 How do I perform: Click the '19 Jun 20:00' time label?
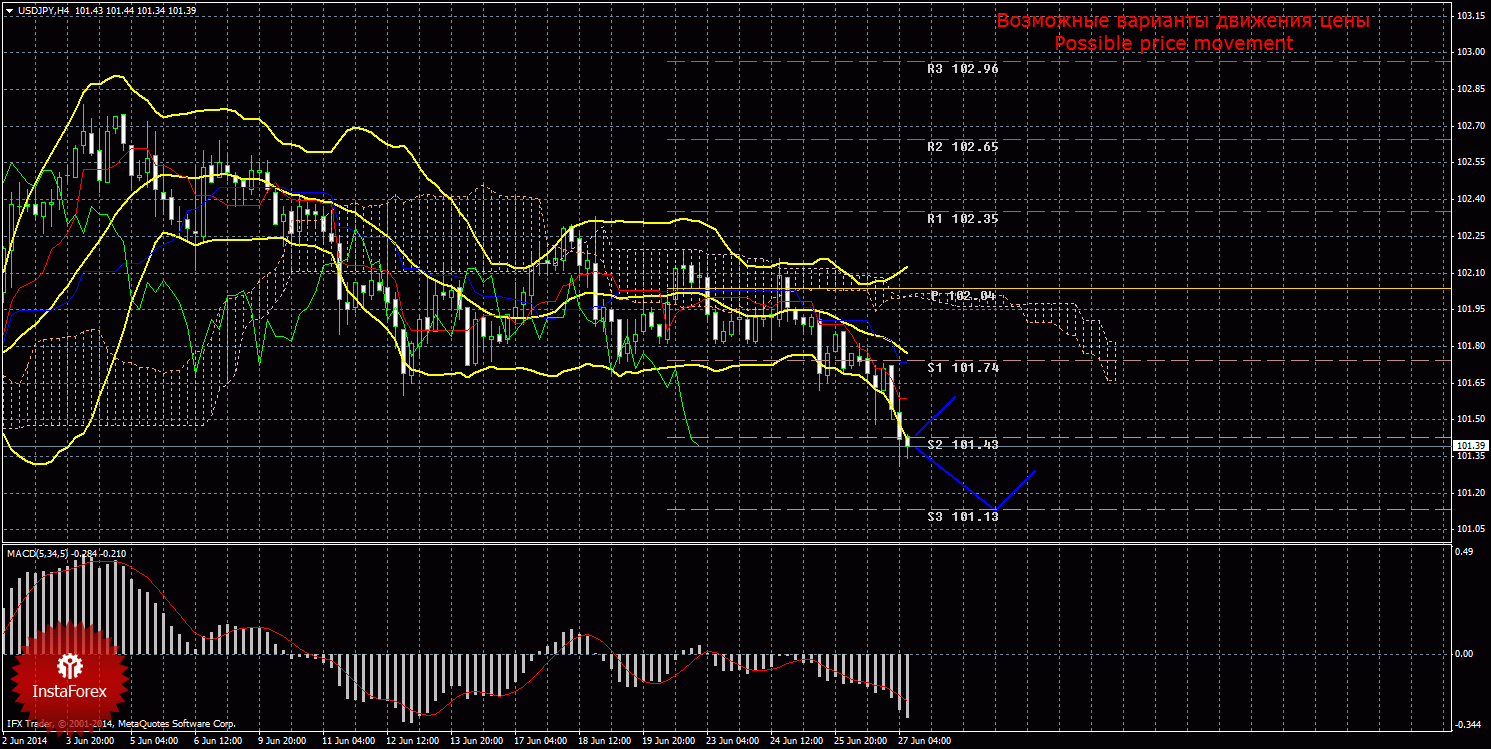point(669,741)
